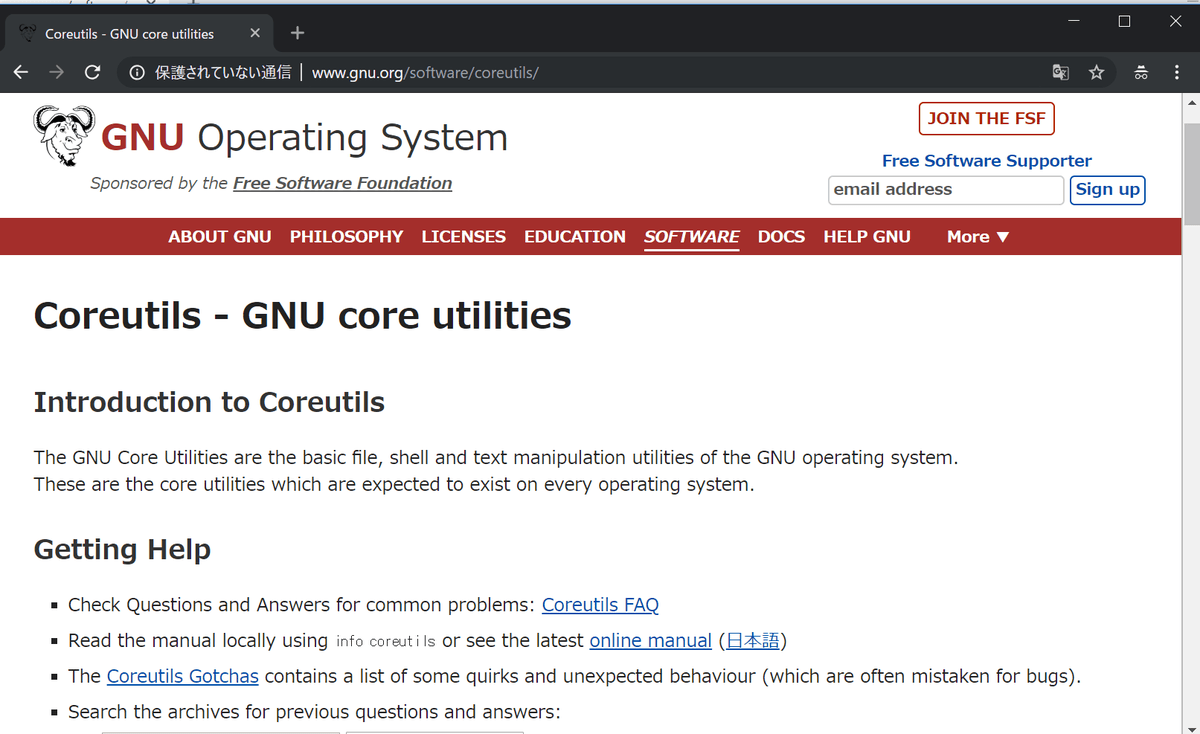The width and height of the screenshot is (1200, 734).
Task: Reload the page with the refresh icon
Action: click(92, 72)
